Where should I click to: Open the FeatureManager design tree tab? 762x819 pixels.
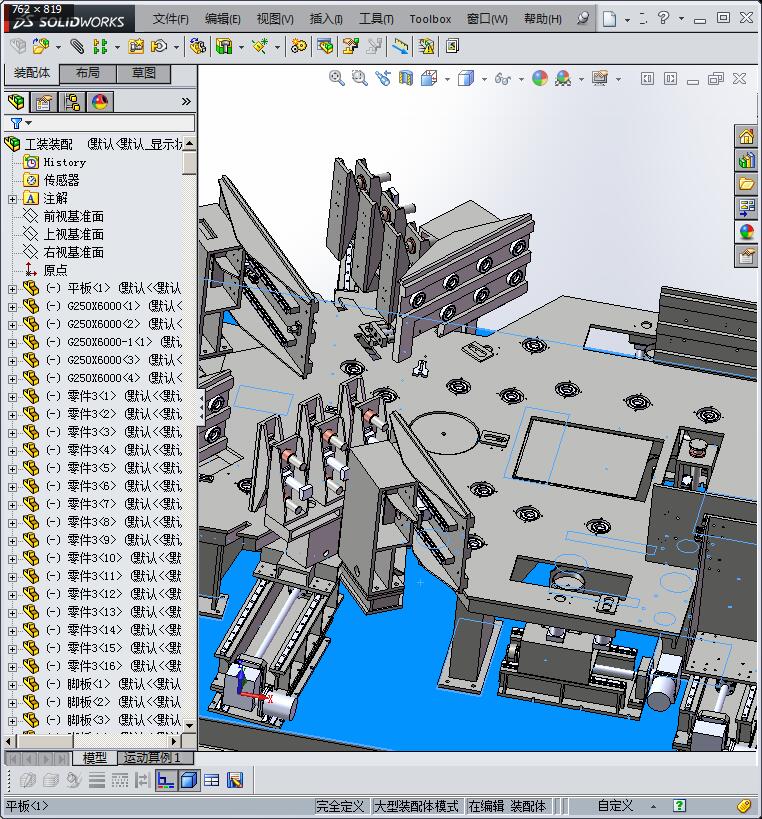coord(16,101)
